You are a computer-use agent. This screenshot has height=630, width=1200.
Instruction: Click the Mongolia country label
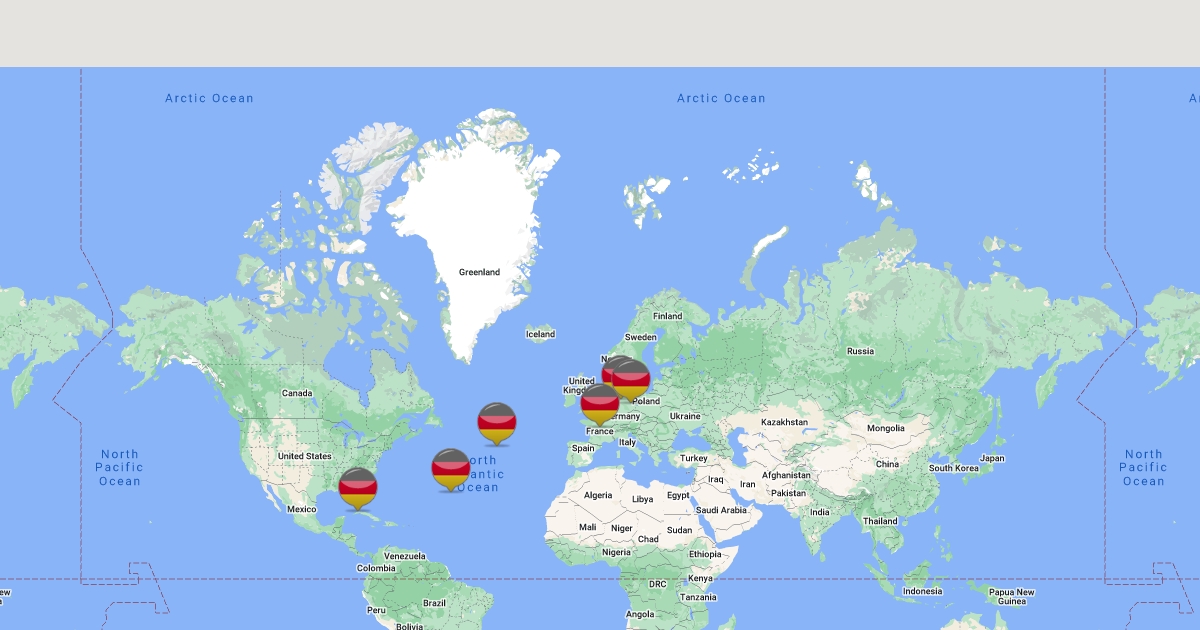pyautogui.click(x=885, y=428)
